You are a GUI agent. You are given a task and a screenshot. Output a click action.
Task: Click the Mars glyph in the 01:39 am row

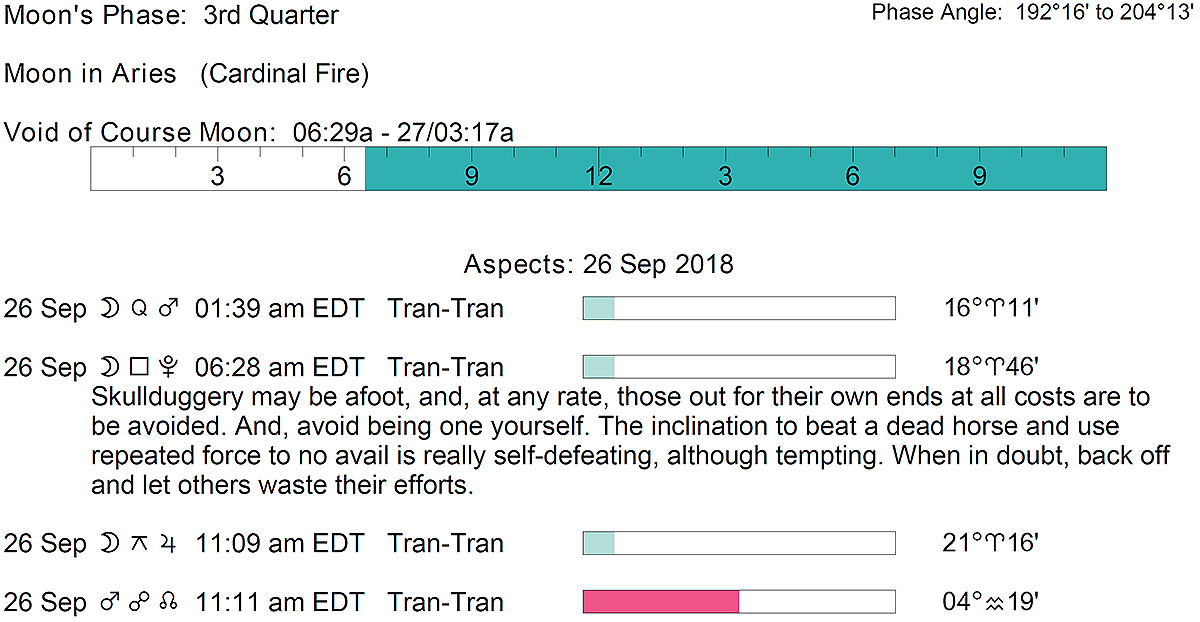[x=168, y=309]
